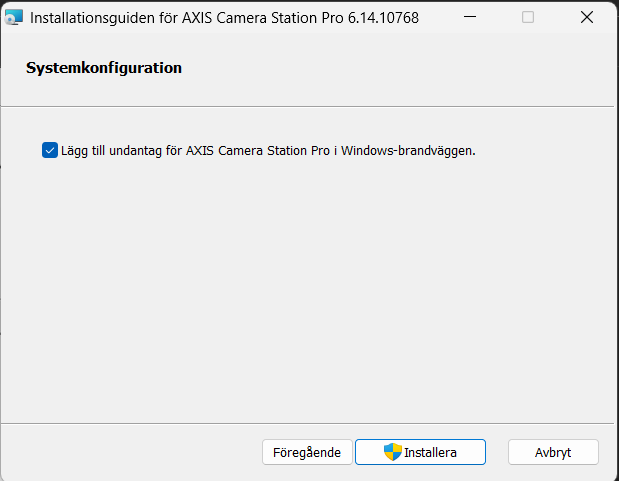This screenshot has width=619, height=481.
Task: Click the Installera button
Action: click(420, 452)
